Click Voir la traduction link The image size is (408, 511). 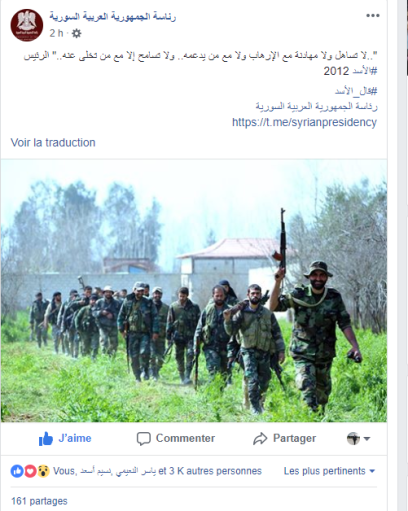(x=53, y=143)
